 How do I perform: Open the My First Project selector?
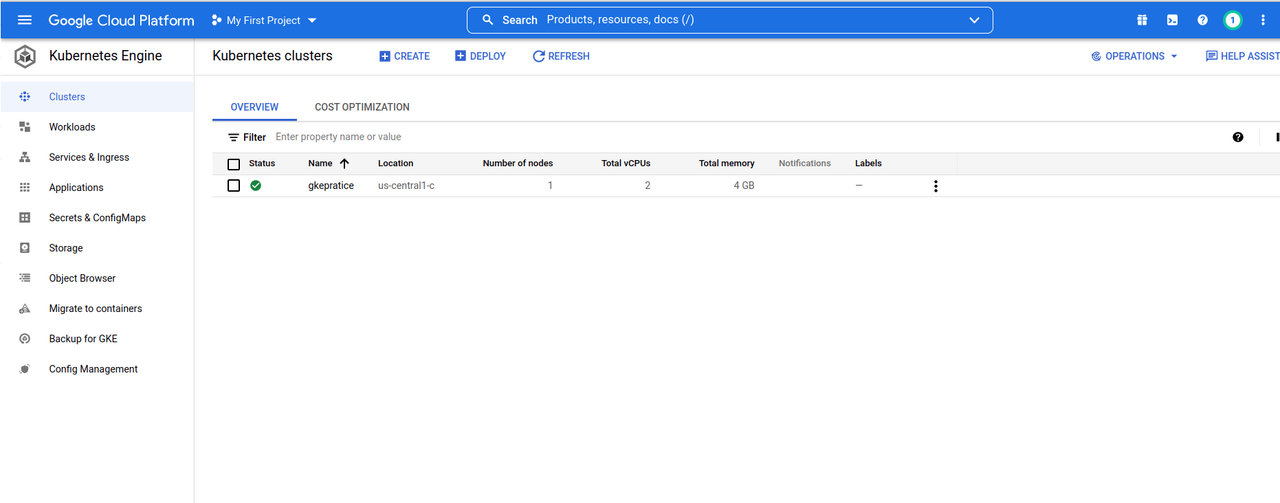point(265,20)
